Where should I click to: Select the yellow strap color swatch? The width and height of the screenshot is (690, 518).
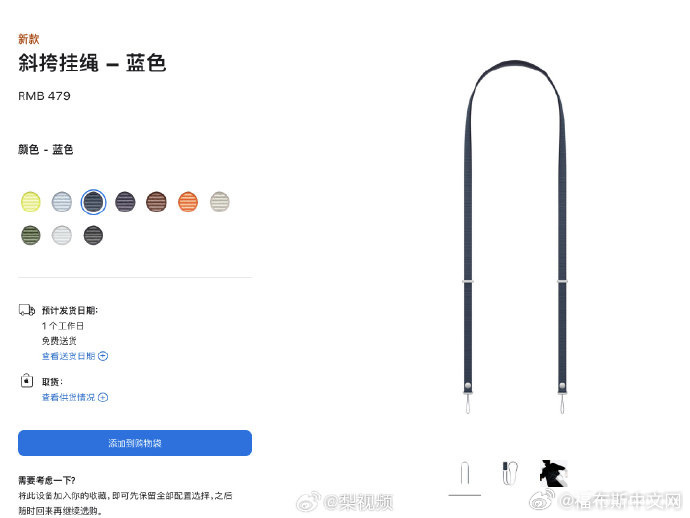[31, 202]
